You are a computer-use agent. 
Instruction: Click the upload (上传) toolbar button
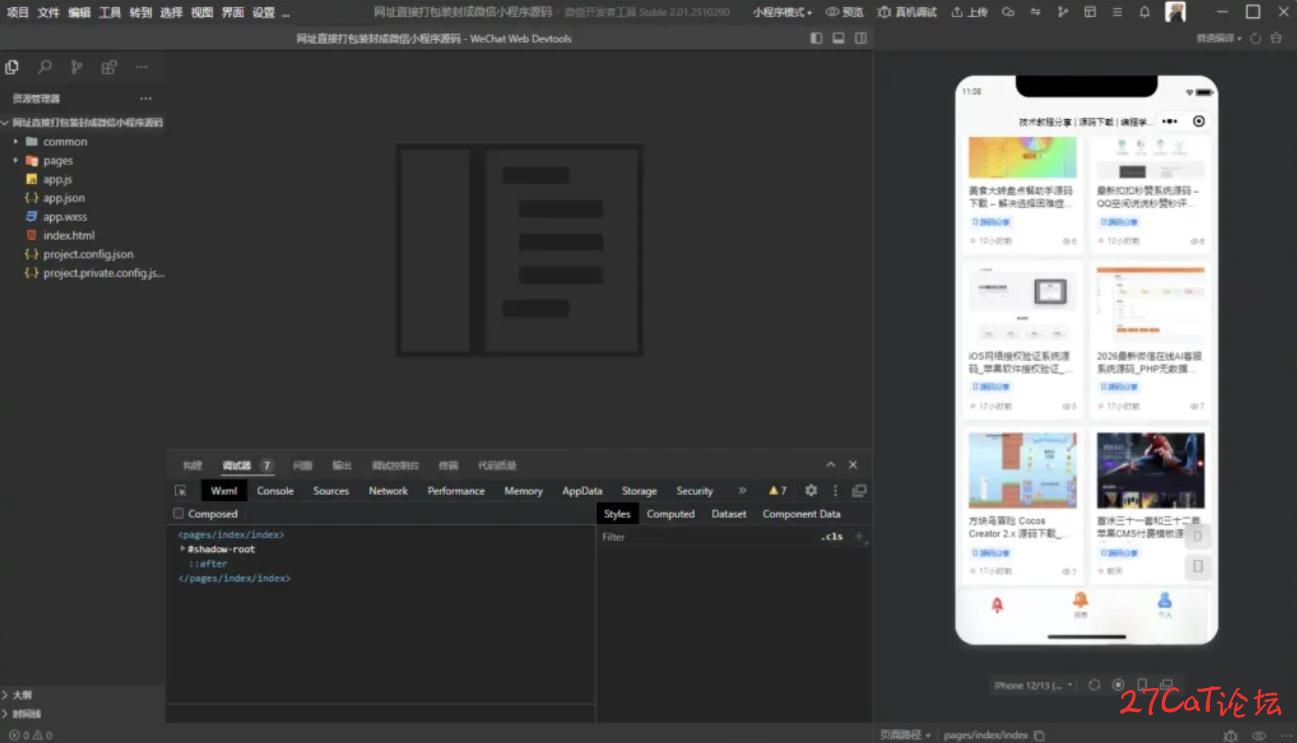[x=969, y=12]
